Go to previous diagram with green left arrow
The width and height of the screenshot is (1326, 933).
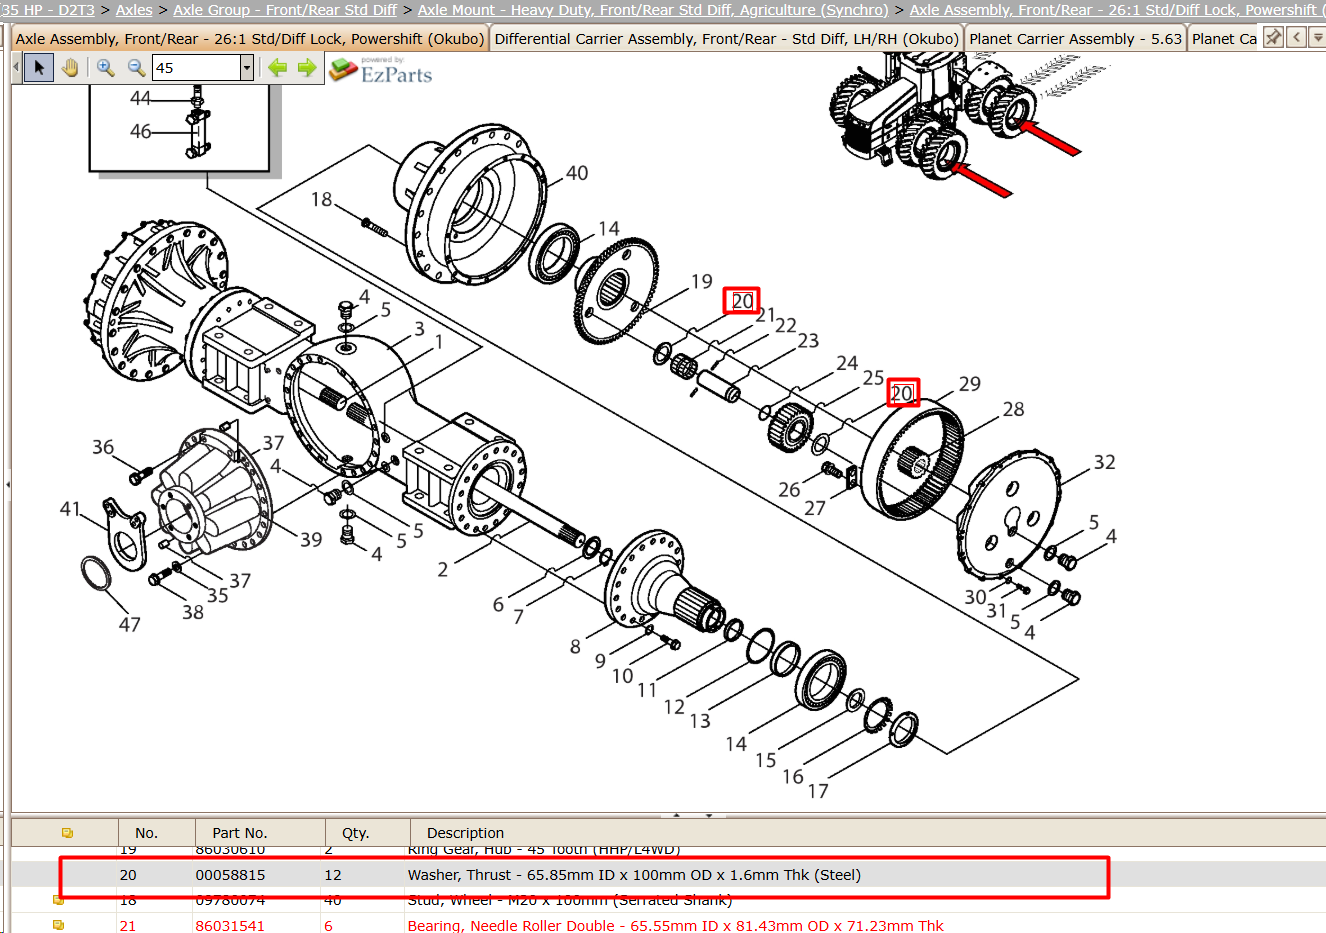(x=277, y=68)
